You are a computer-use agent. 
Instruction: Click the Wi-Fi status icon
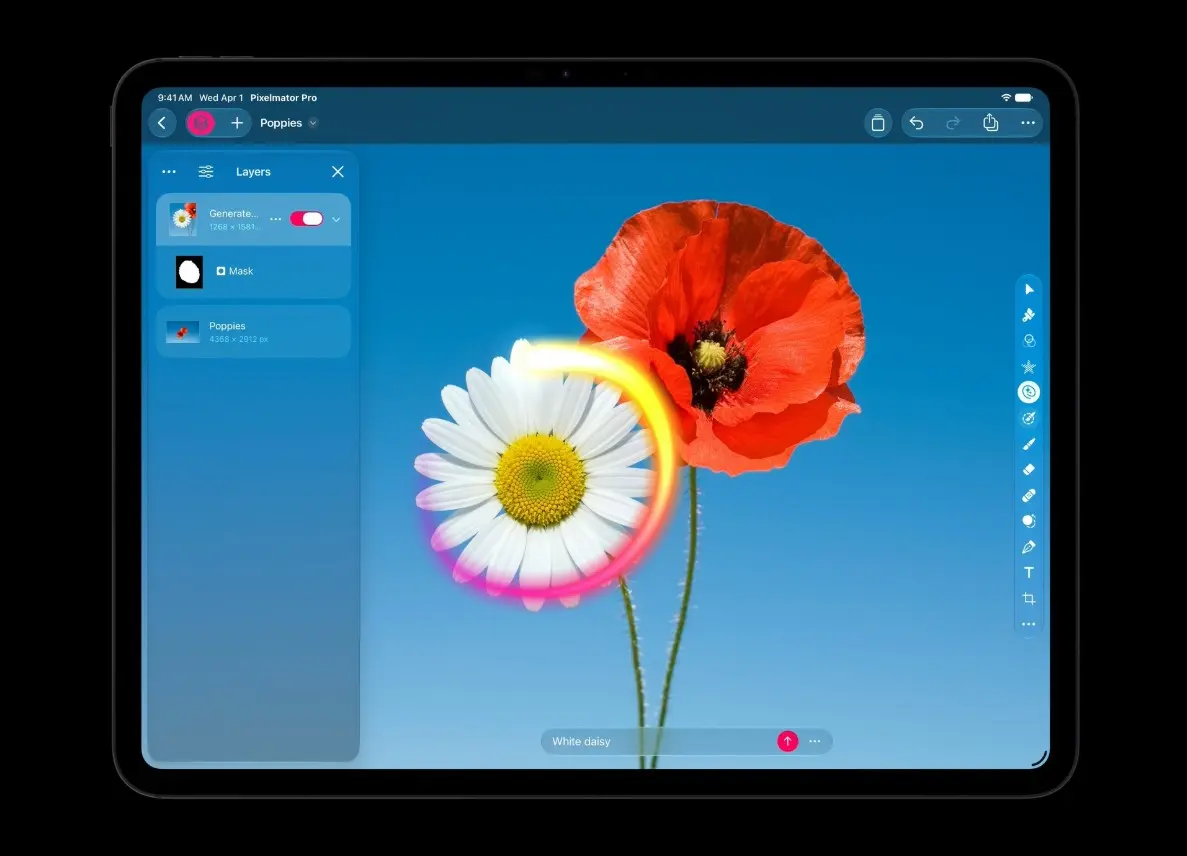(x=1006, y=98)
